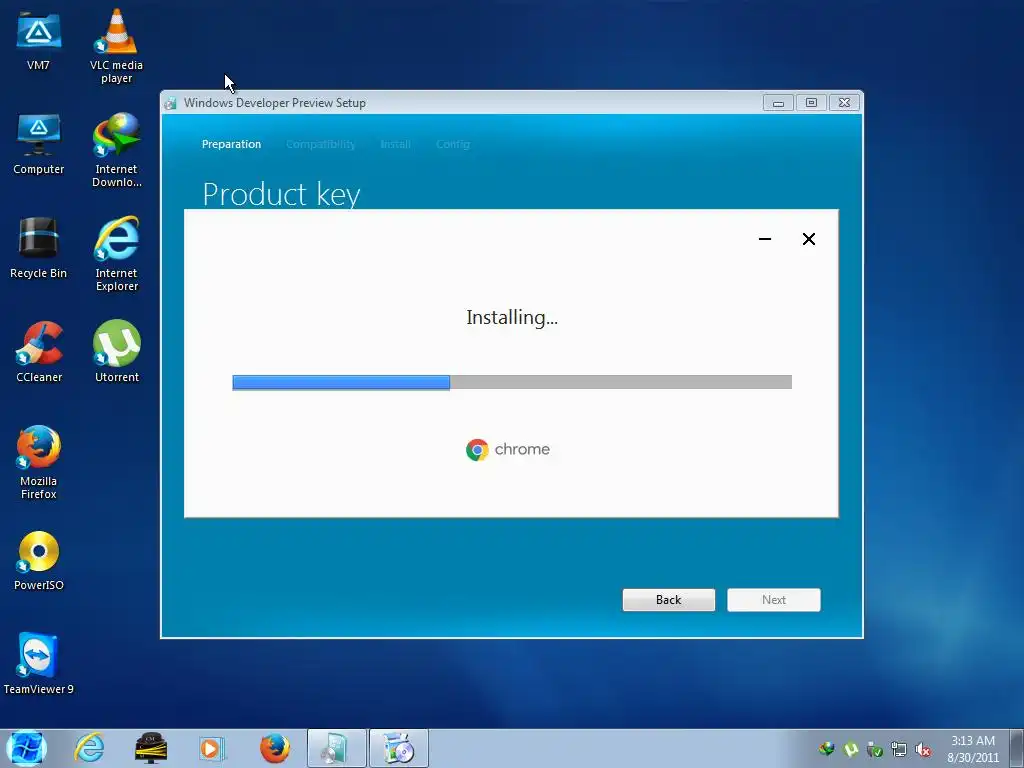This screenshot has width=1024, height=768.
Task: Click the installing progress bar
Action: pos(512,382)
